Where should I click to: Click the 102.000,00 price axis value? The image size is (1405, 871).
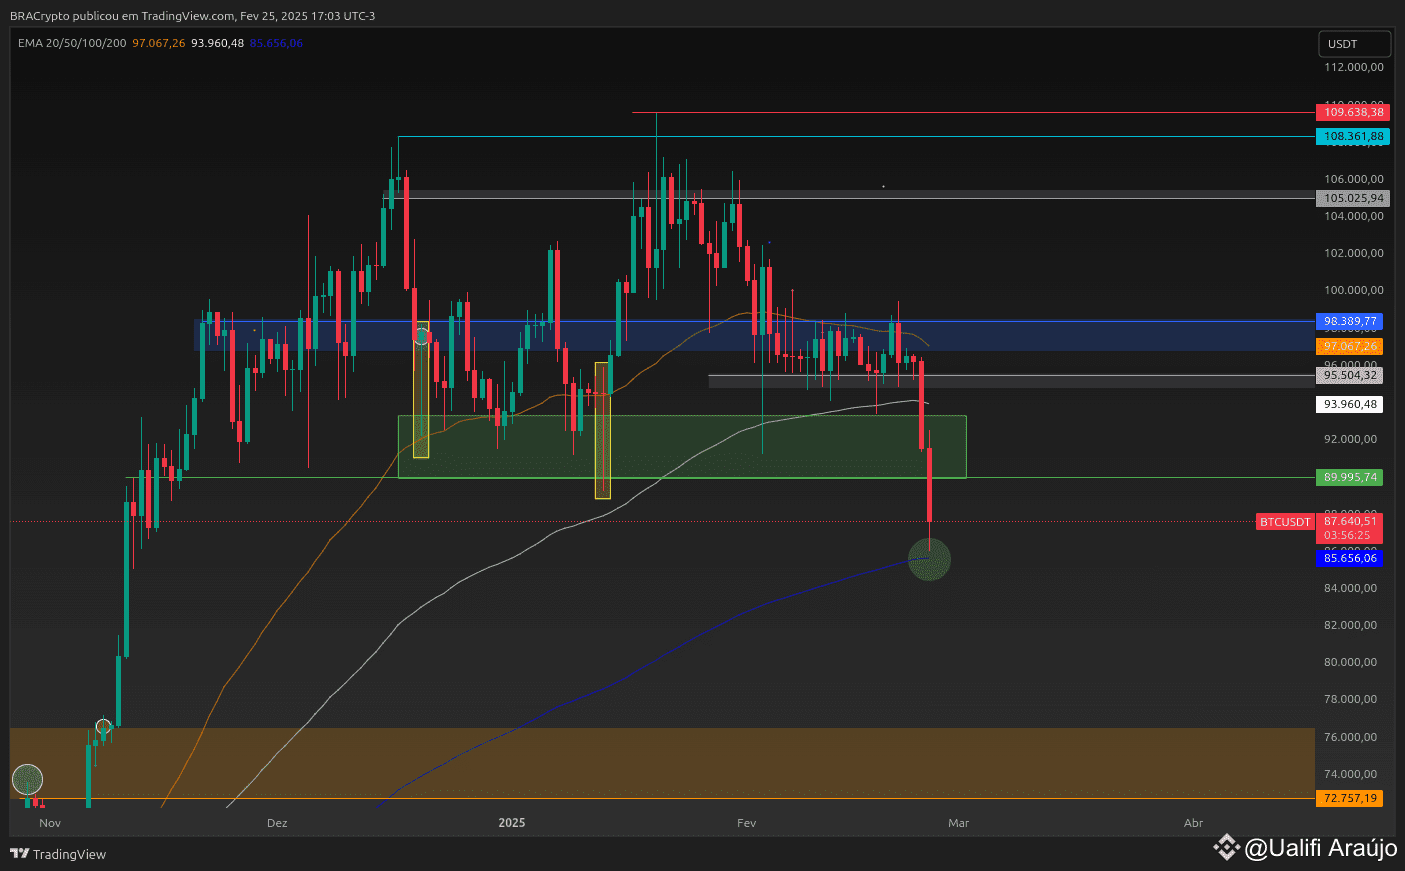click(1354, 253)
